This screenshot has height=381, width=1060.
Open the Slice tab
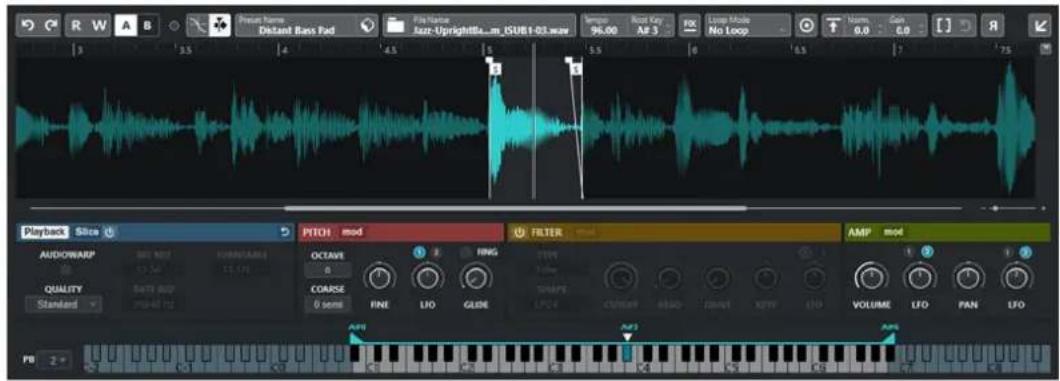click(x=87, y=232)
